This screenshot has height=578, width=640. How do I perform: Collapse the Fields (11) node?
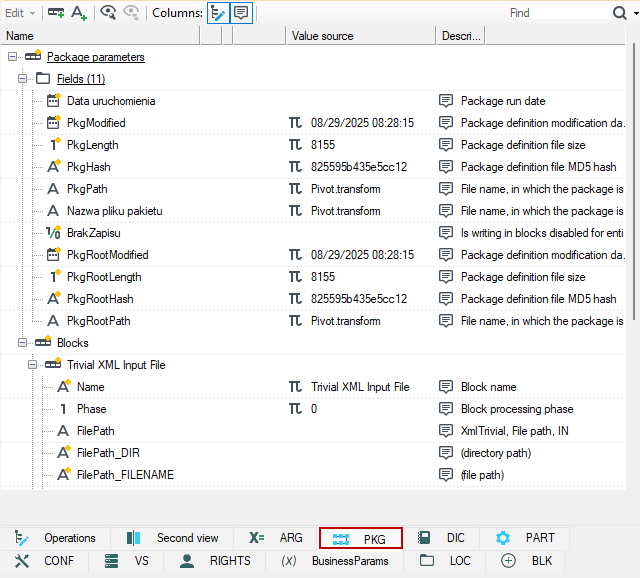click(22, 78)
